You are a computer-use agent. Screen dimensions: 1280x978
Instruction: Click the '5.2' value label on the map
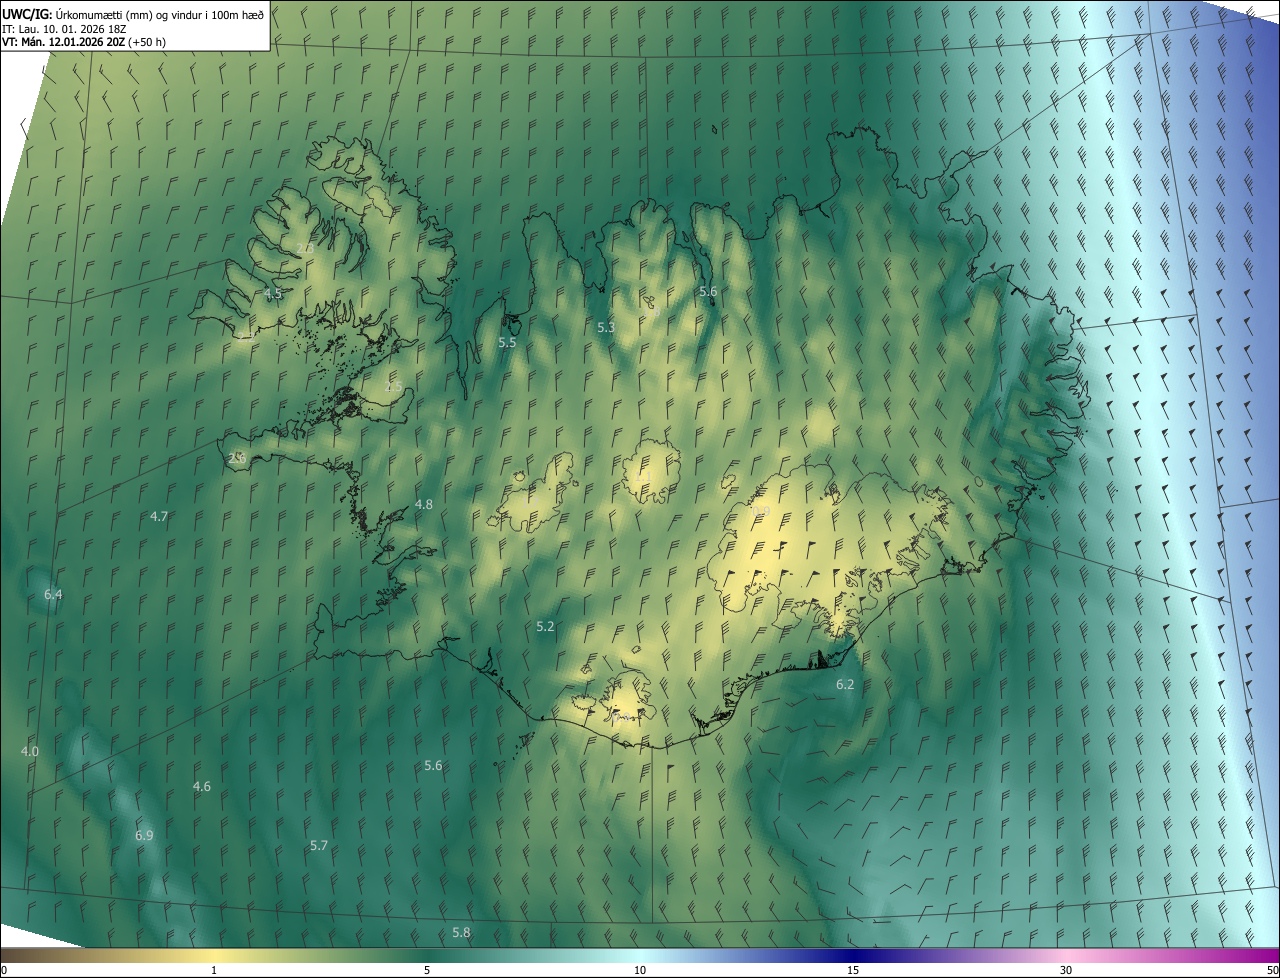click(545, 627)
